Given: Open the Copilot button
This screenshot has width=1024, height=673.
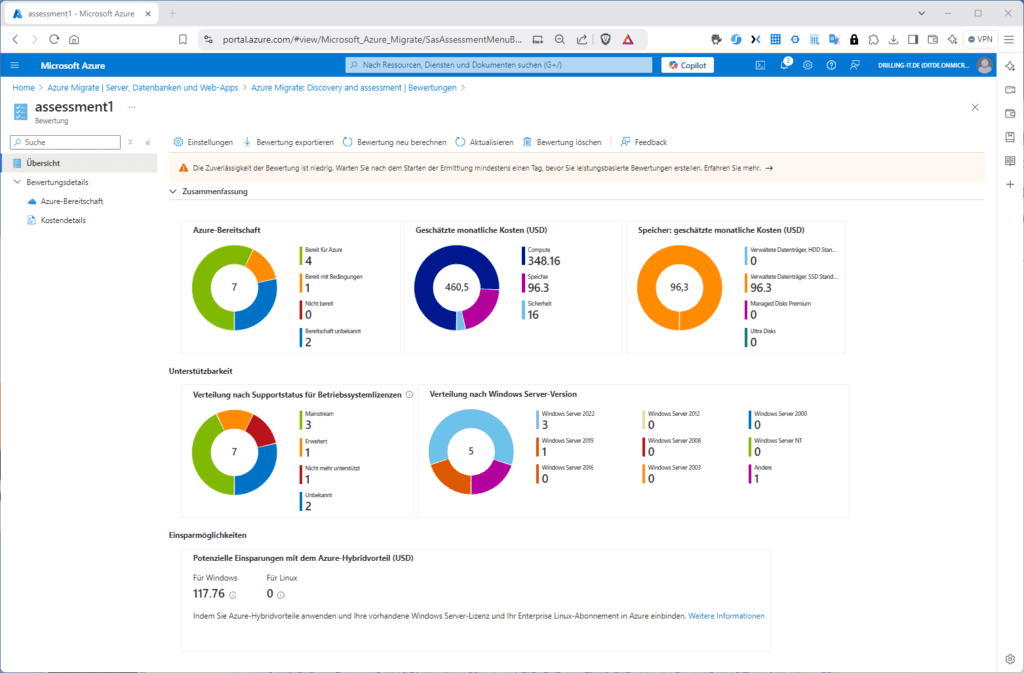Looking at the screenshot, I should tap(688, 65).
